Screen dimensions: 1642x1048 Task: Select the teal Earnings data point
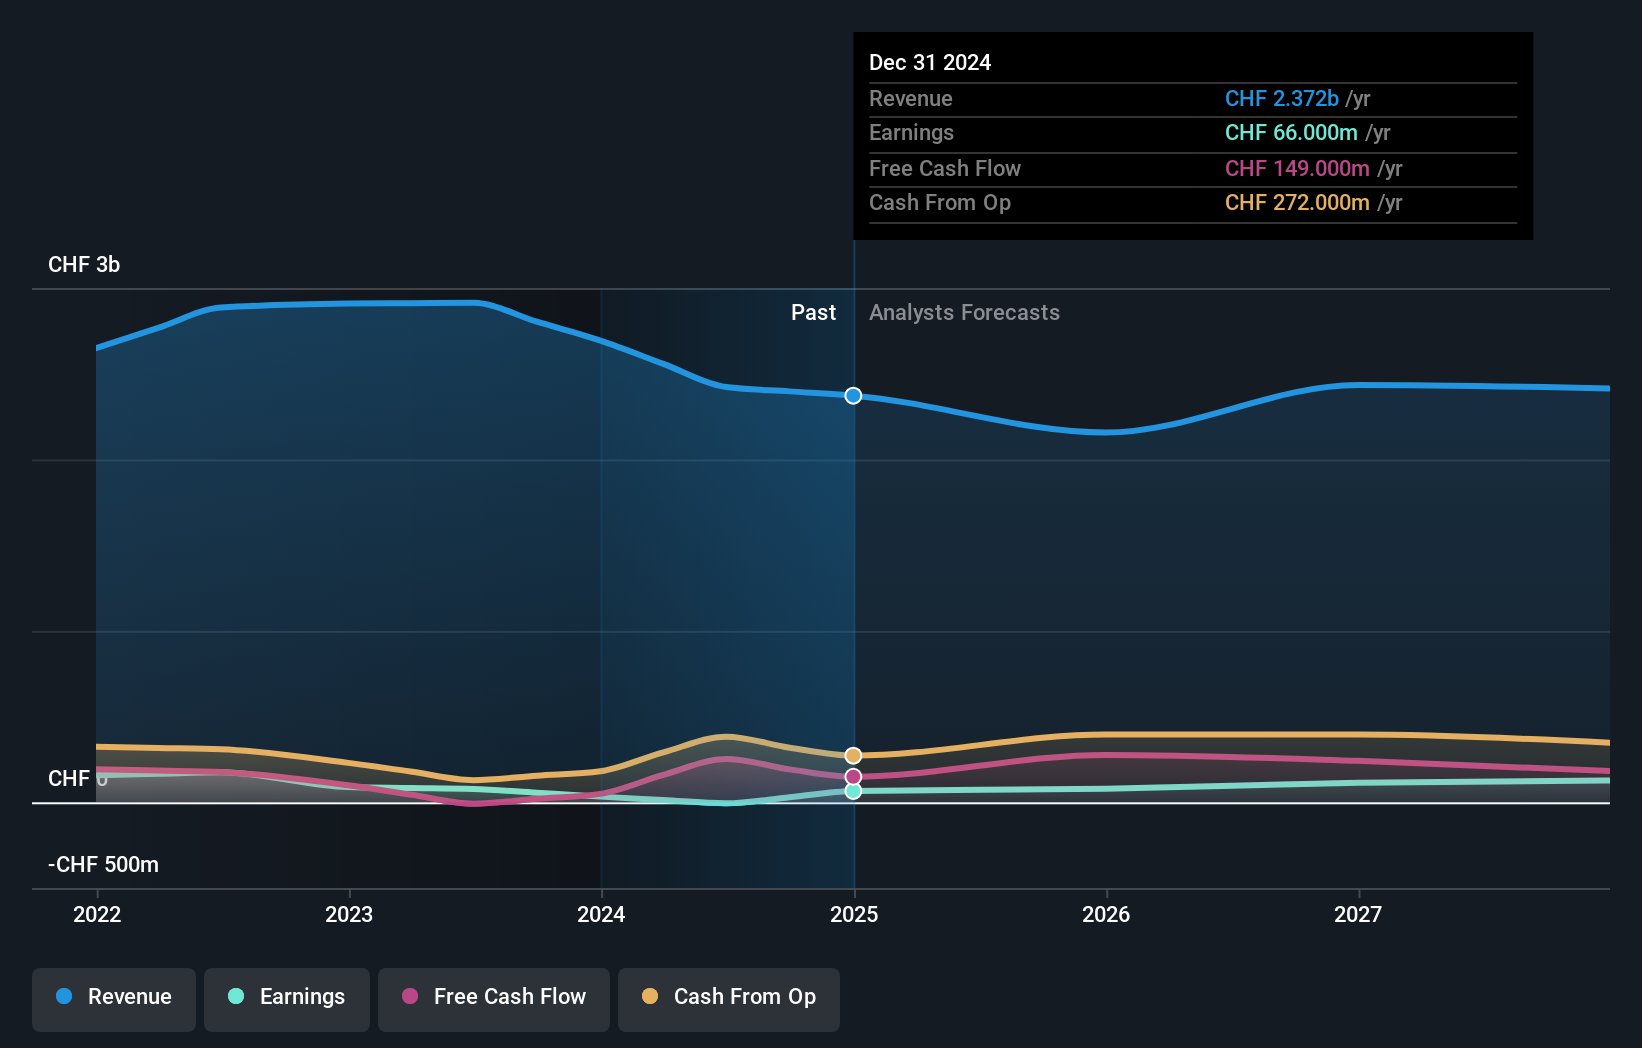coord(853,793)
